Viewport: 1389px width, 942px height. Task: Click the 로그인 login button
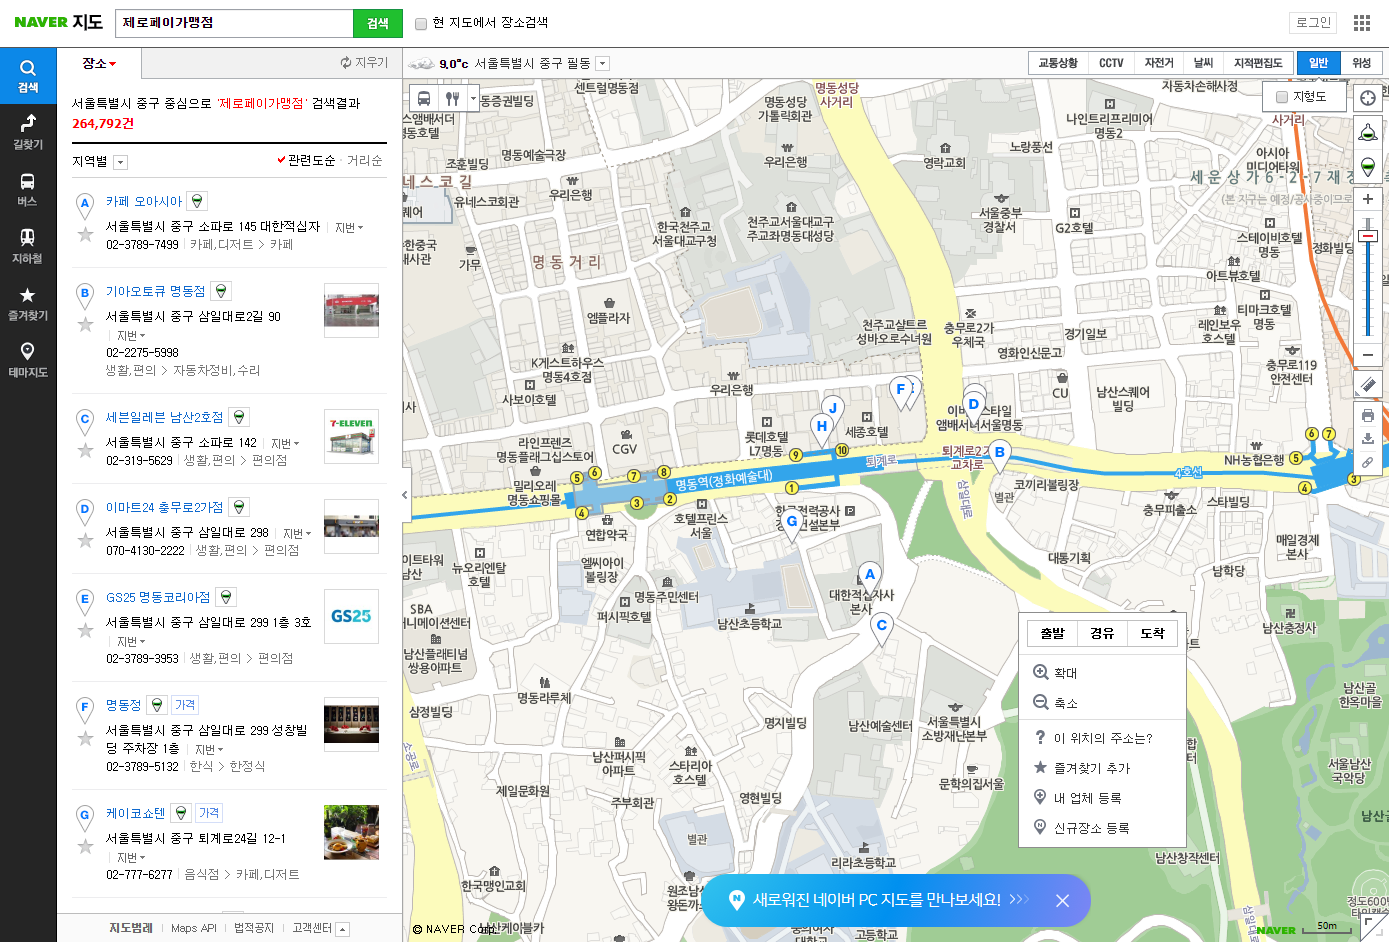[1313, 22]
